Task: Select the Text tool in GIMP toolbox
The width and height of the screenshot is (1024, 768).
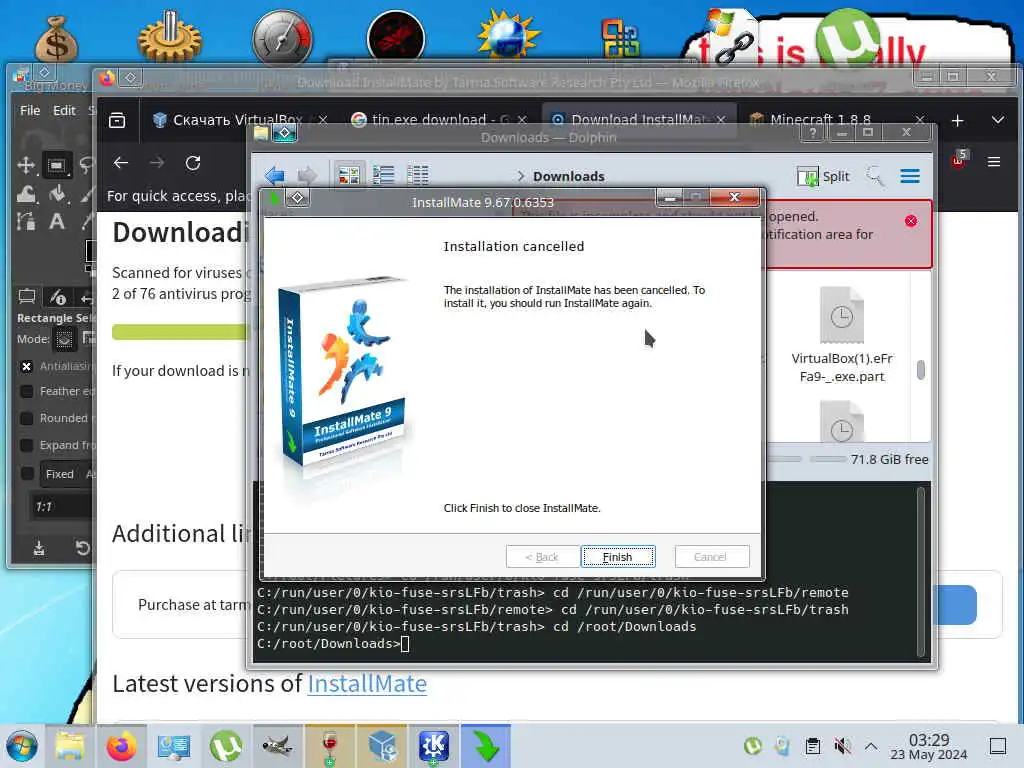Action: point(57,221)
